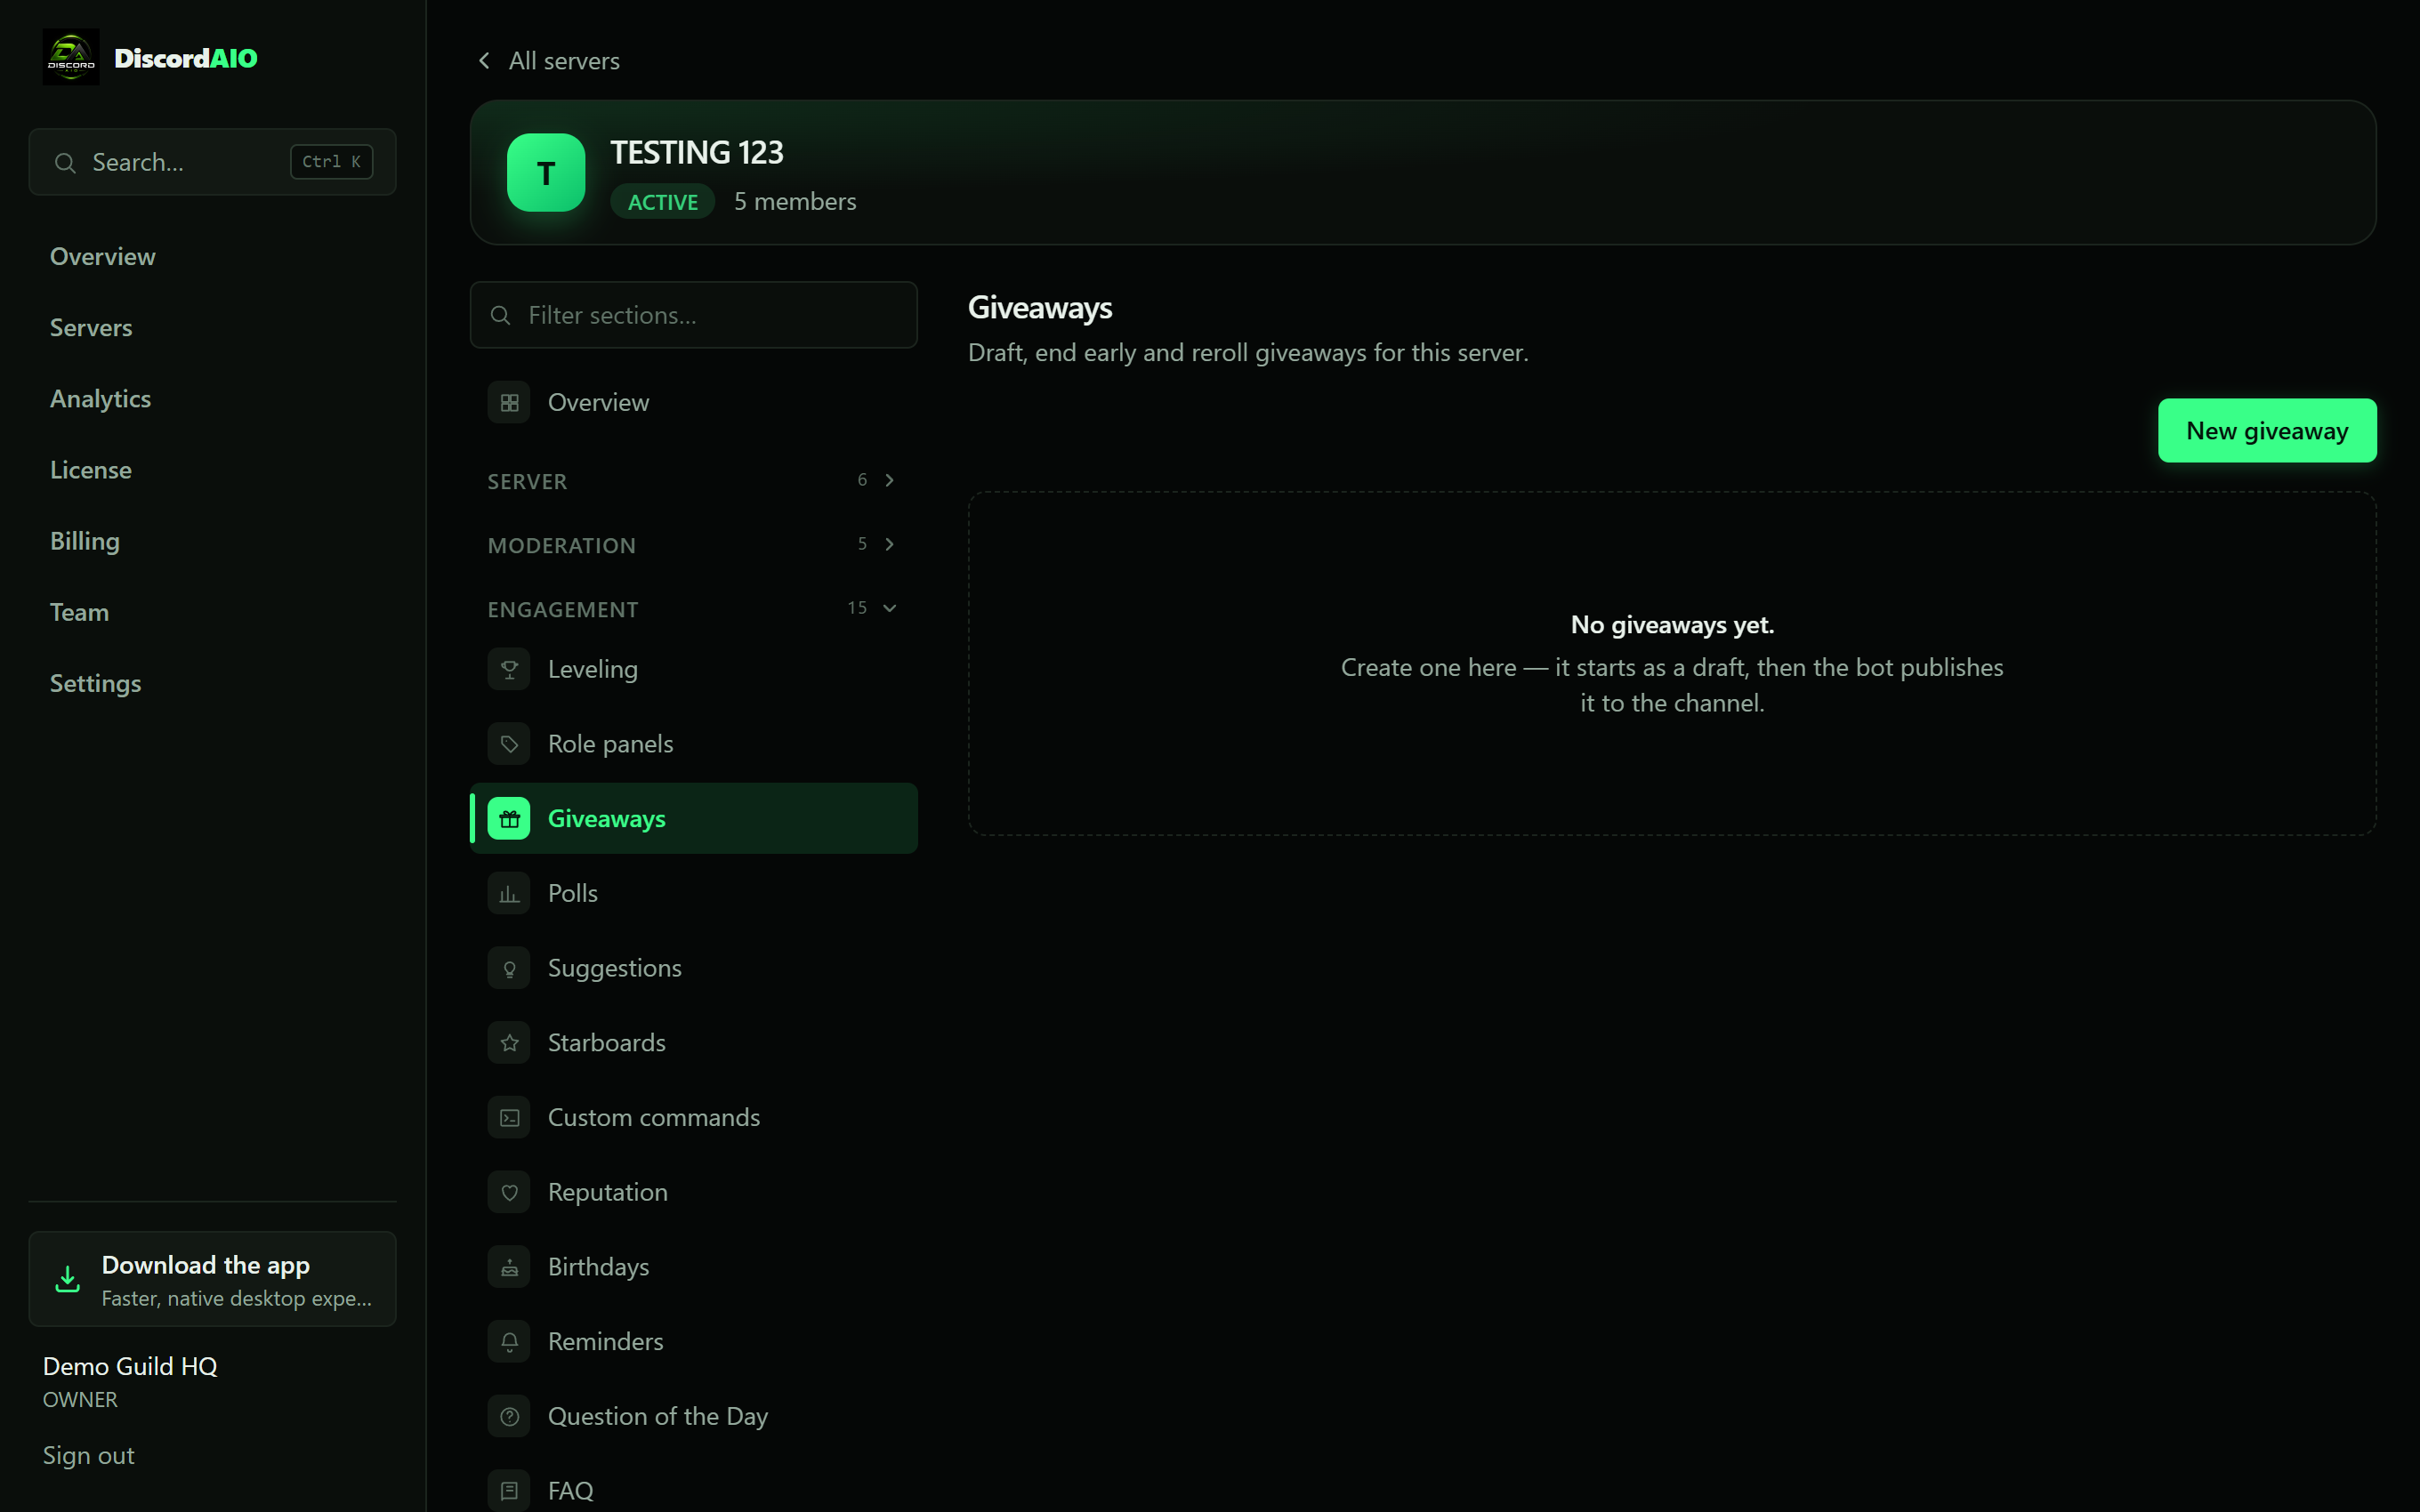Image resolution: width=2420 pixels, height=1512 pixels.
Task: Select server Overview section item
Action: 693,403
